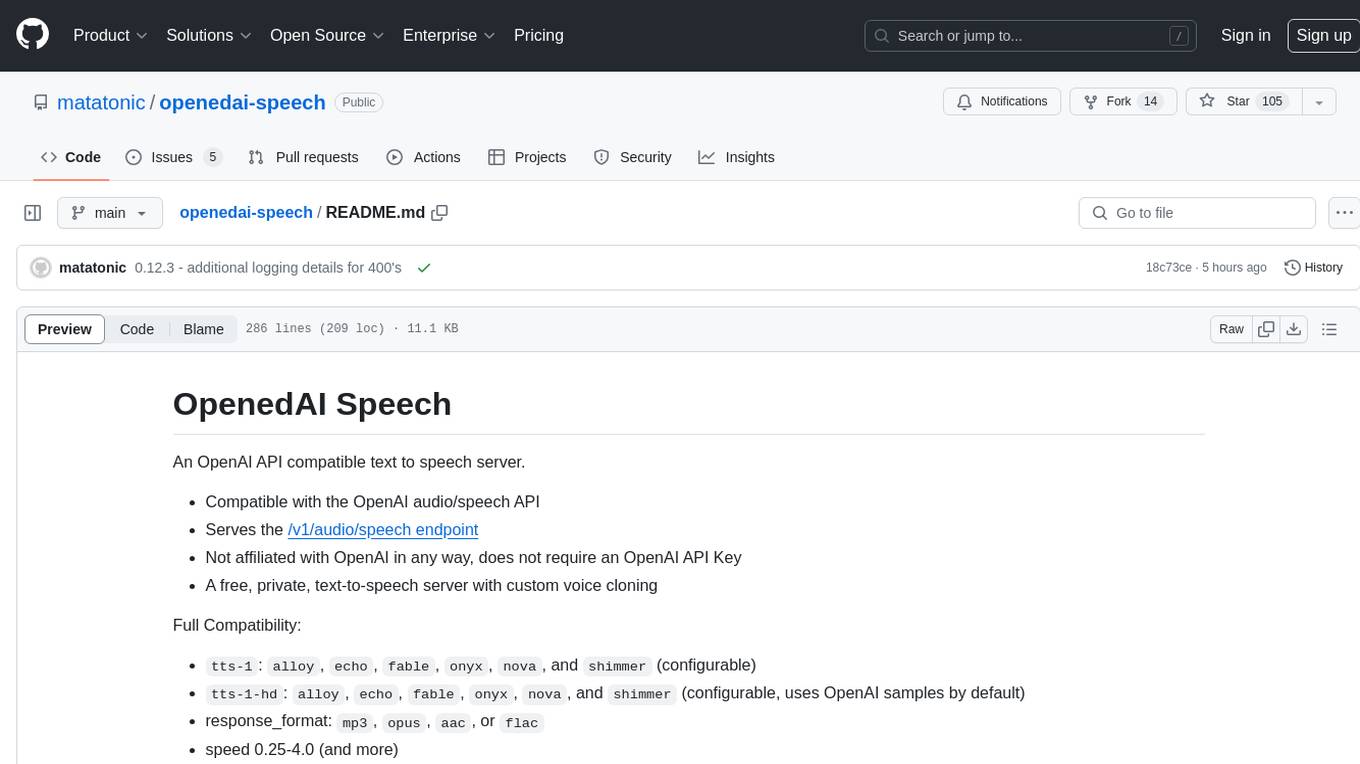Click the Star count 105
Screen dimensions: 1360x764
click(x=1272, y=102)
